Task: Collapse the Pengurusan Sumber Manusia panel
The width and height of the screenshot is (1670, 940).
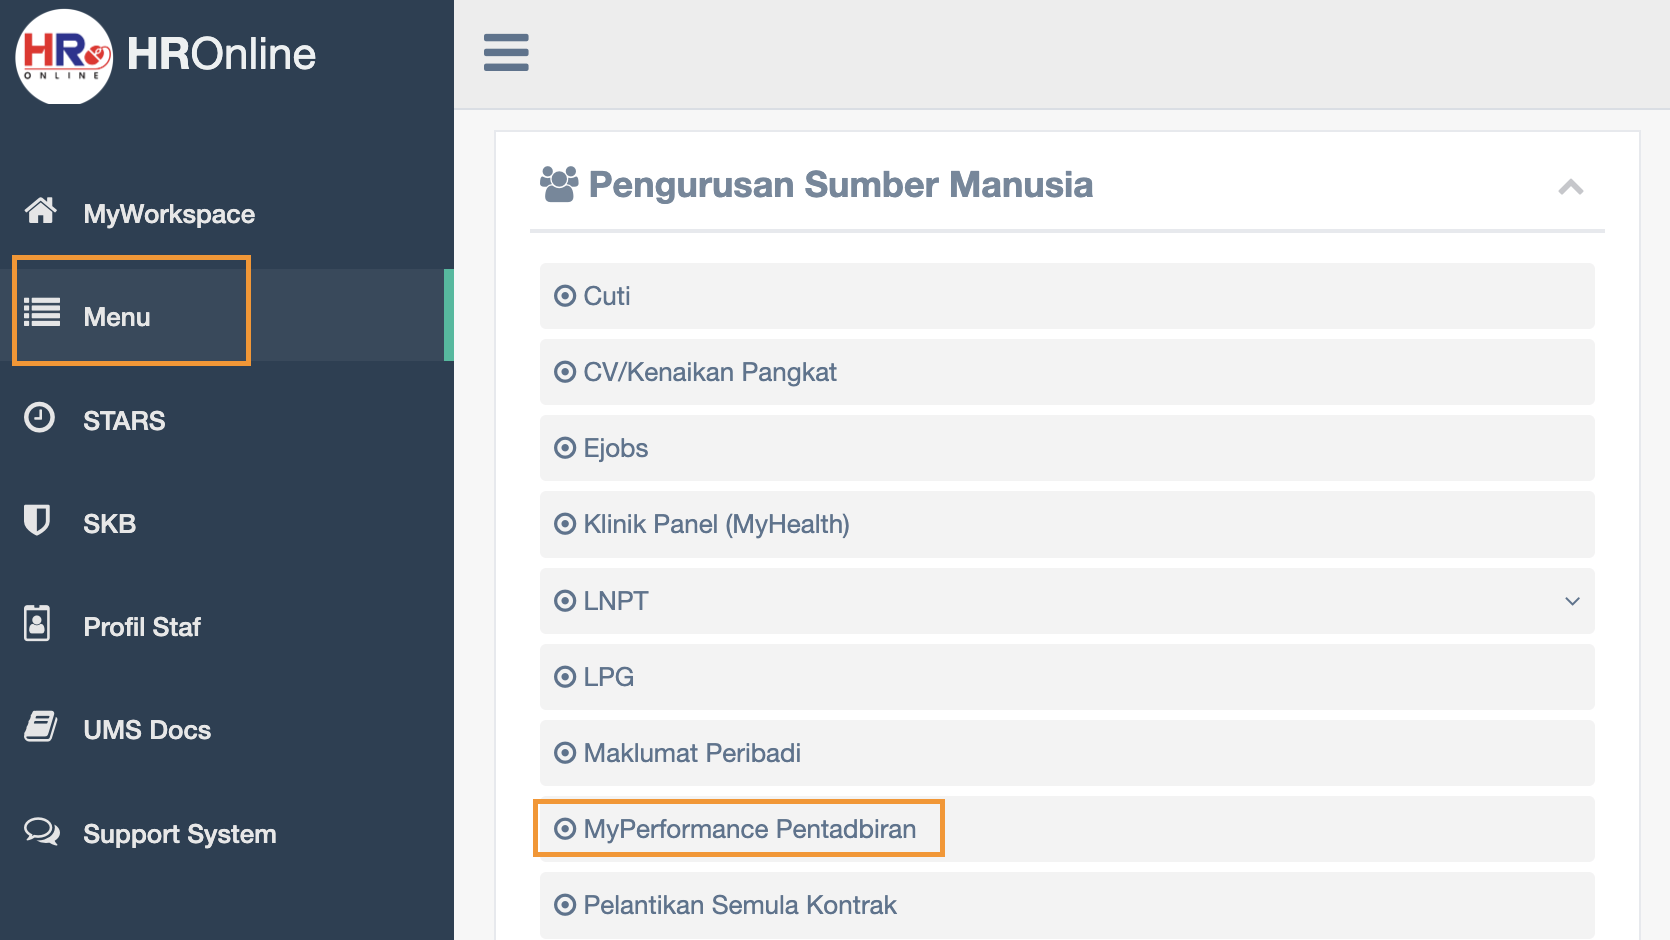Action: [1570, 187]
